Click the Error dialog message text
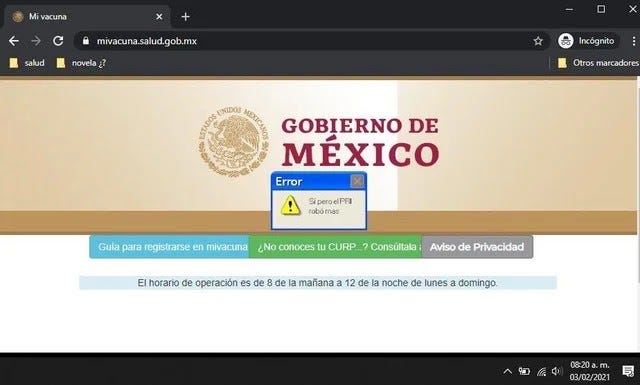 click(x=330, y=206)
